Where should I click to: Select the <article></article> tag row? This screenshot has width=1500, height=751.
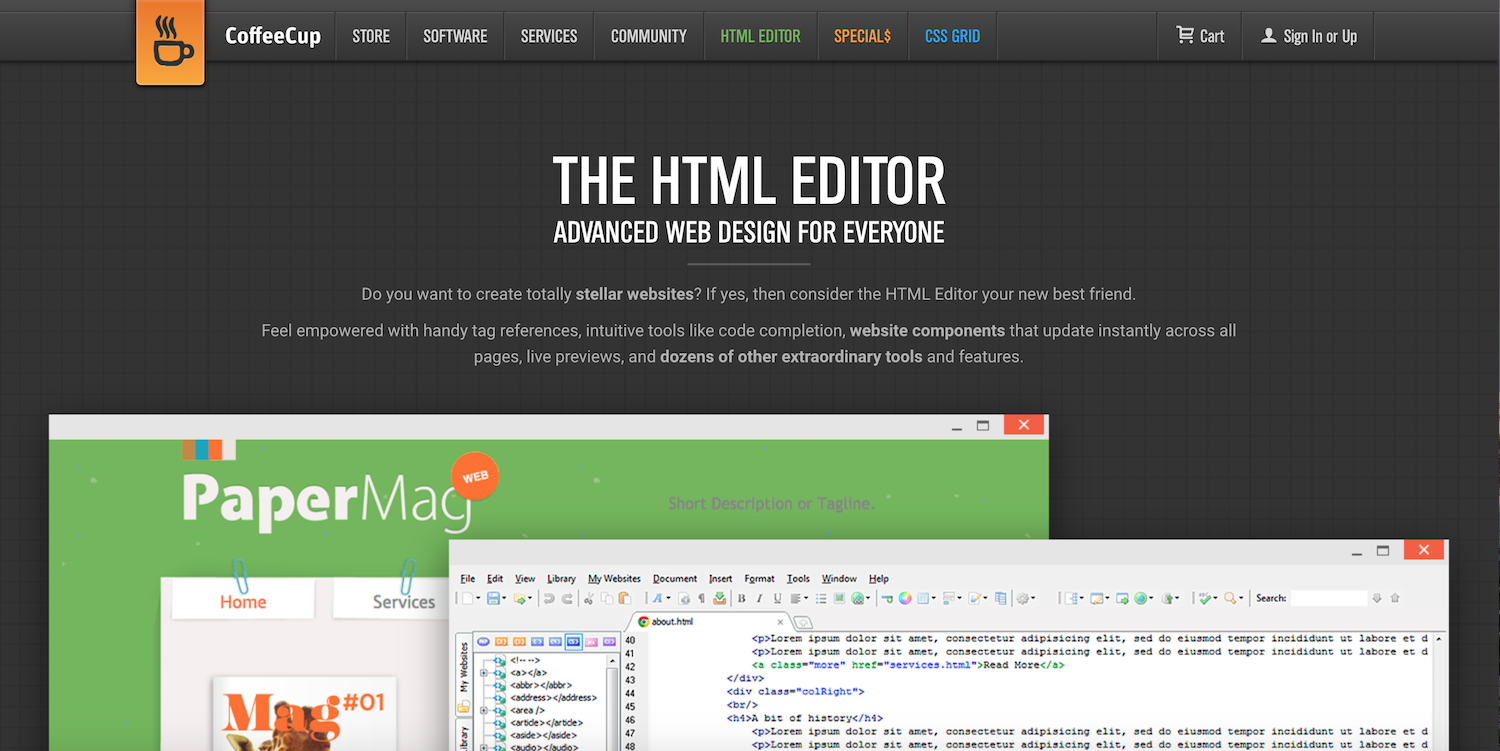pos(546,722)
